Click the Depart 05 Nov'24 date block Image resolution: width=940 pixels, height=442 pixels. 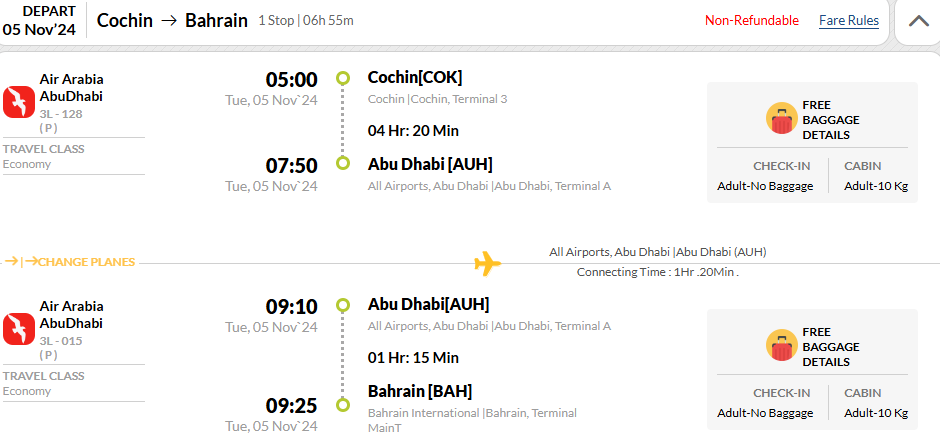click(x=41, y=20)
